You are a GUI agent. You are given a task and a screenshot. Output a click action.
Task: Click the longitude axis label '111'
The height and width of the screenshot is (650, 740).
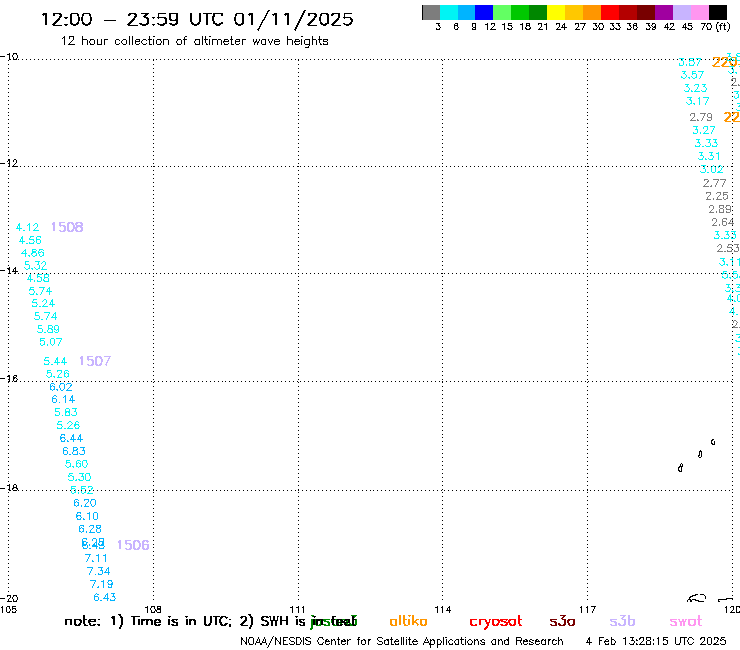coord(297,609)
